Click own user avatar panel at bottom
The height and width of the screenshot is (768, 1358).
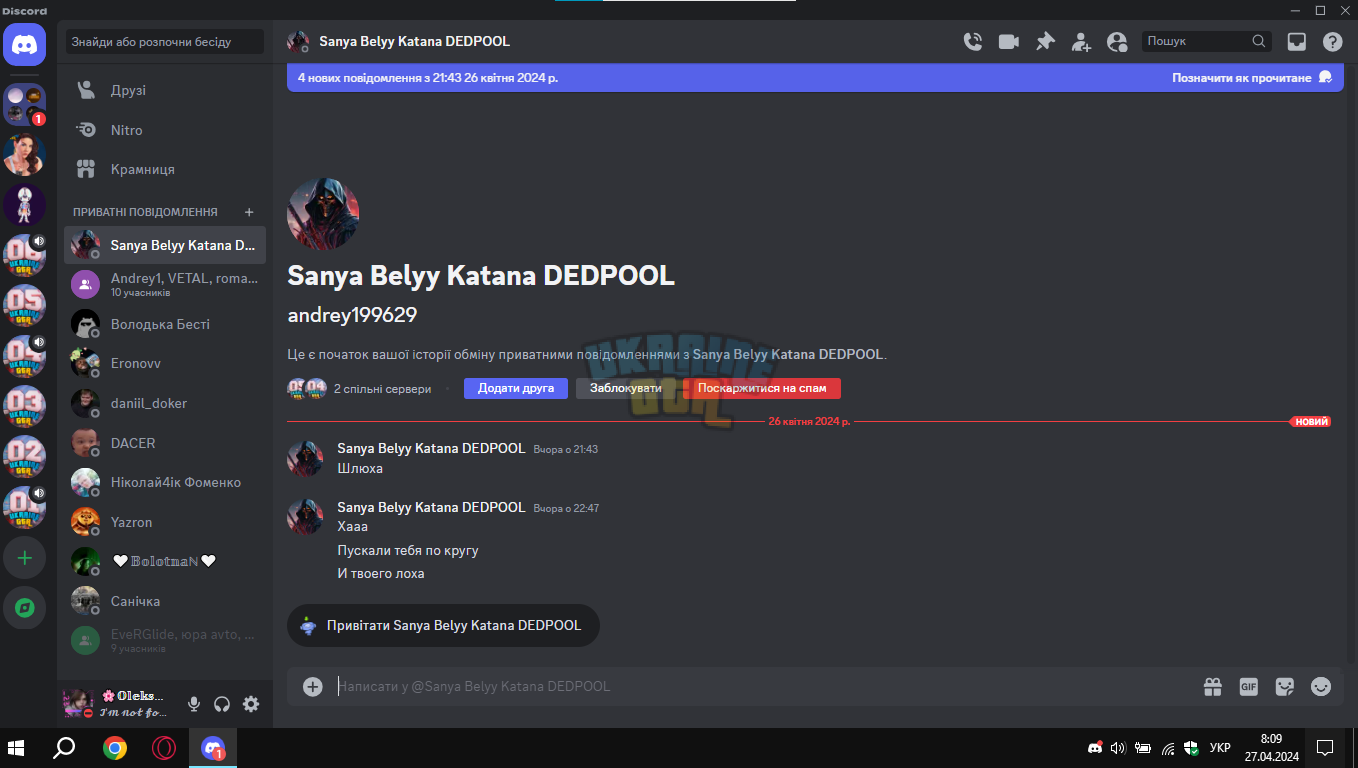point(118,704)
